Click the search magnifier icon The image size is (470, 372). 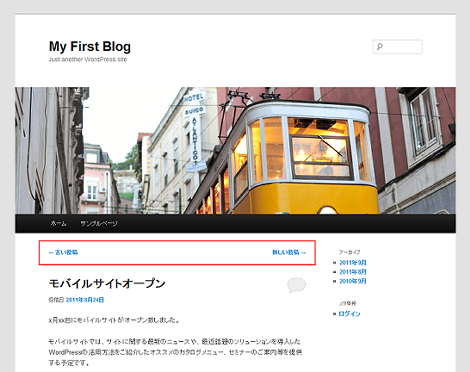(380, 47)
